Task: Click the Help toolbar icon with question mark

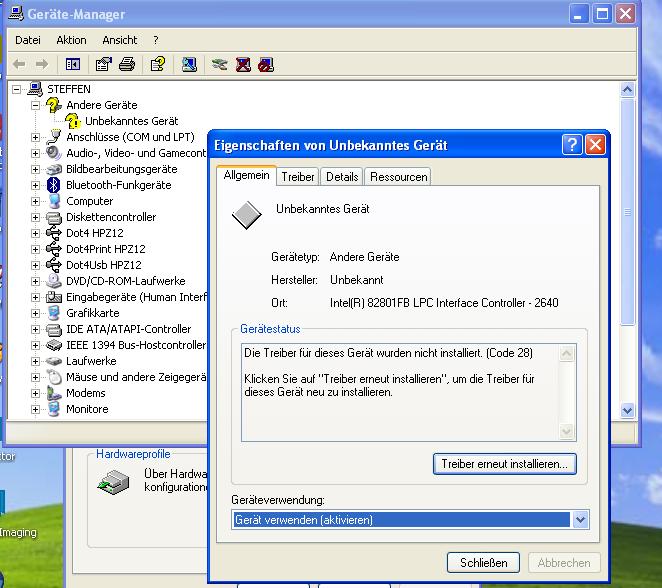Action: (158, 65)
